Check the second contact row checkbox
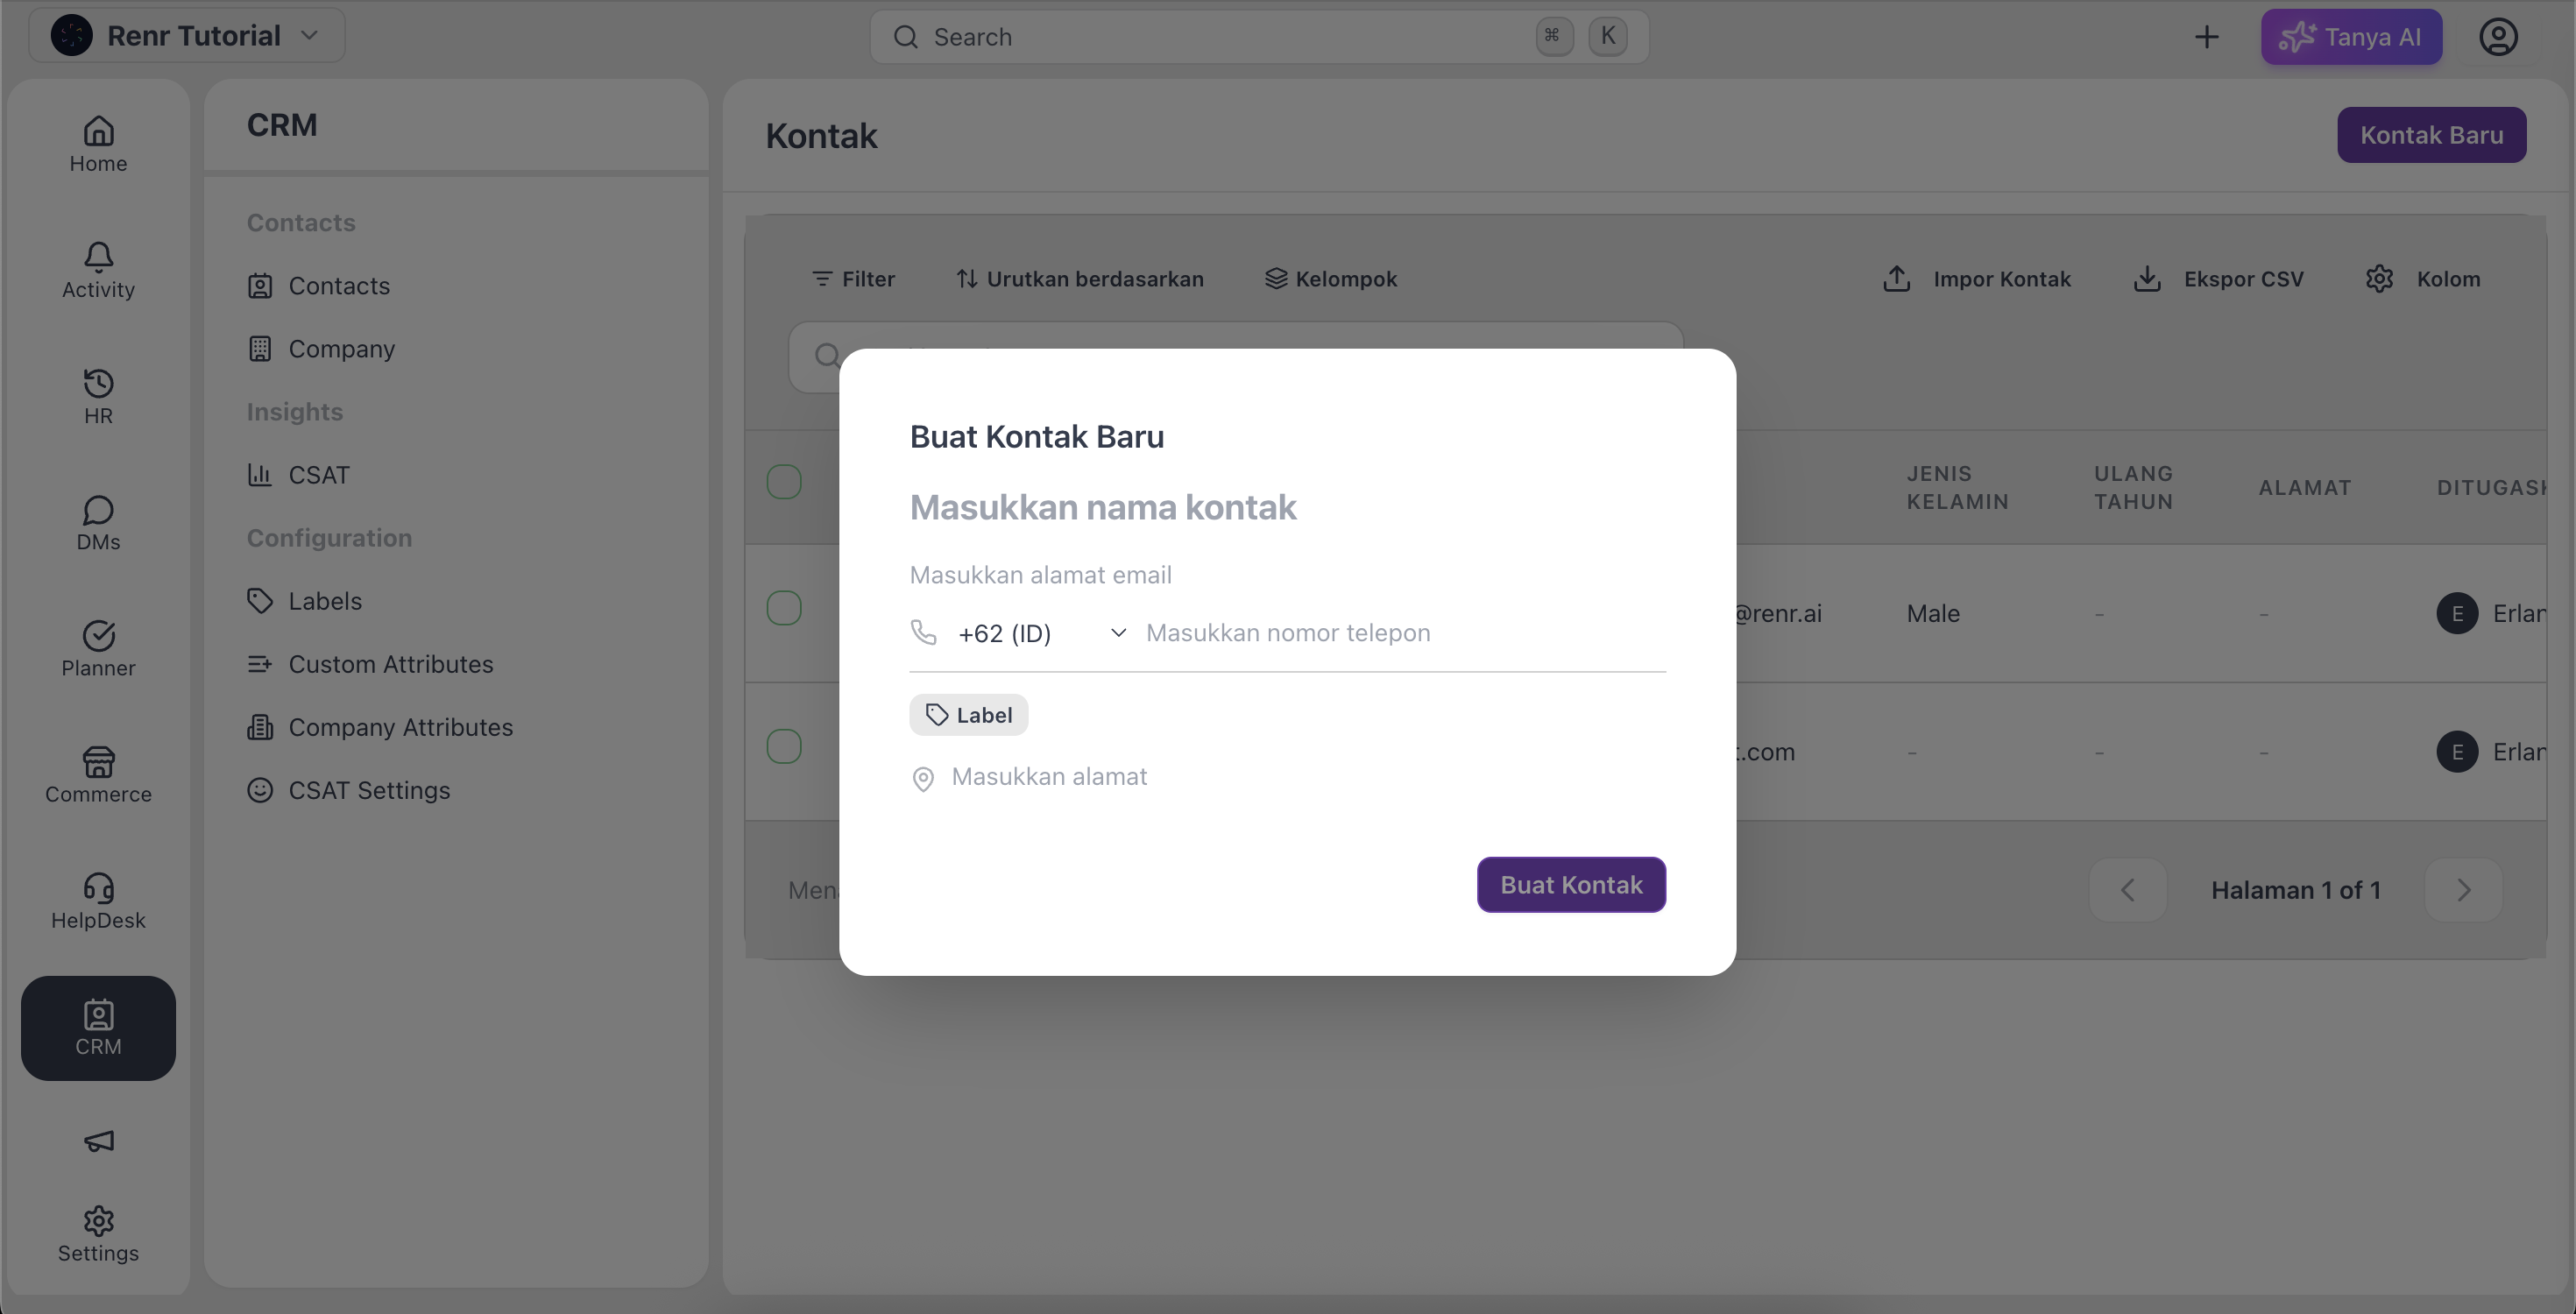The width and height of the screenshot is (2576, 1314). [x=784, y=746]
